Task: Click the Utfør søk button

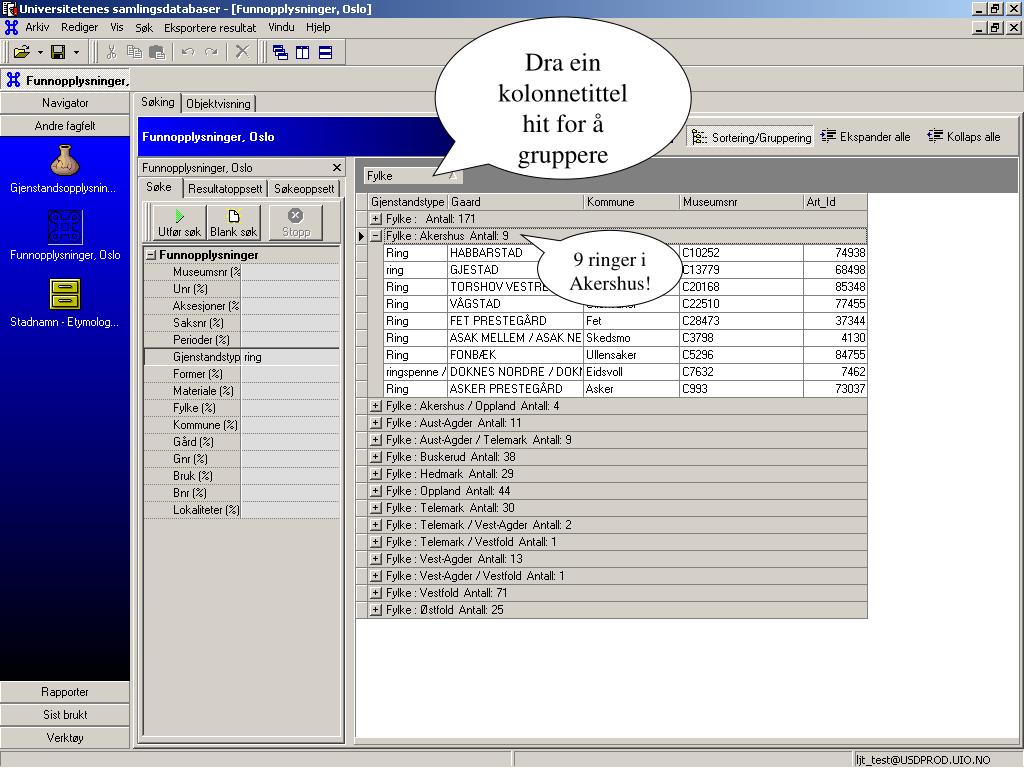Action: point(180,223)
